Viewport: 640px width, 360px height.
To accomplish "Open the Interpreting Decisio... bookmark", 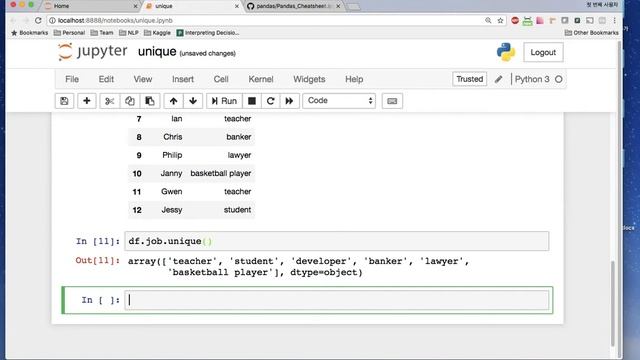I will (208, 33).
